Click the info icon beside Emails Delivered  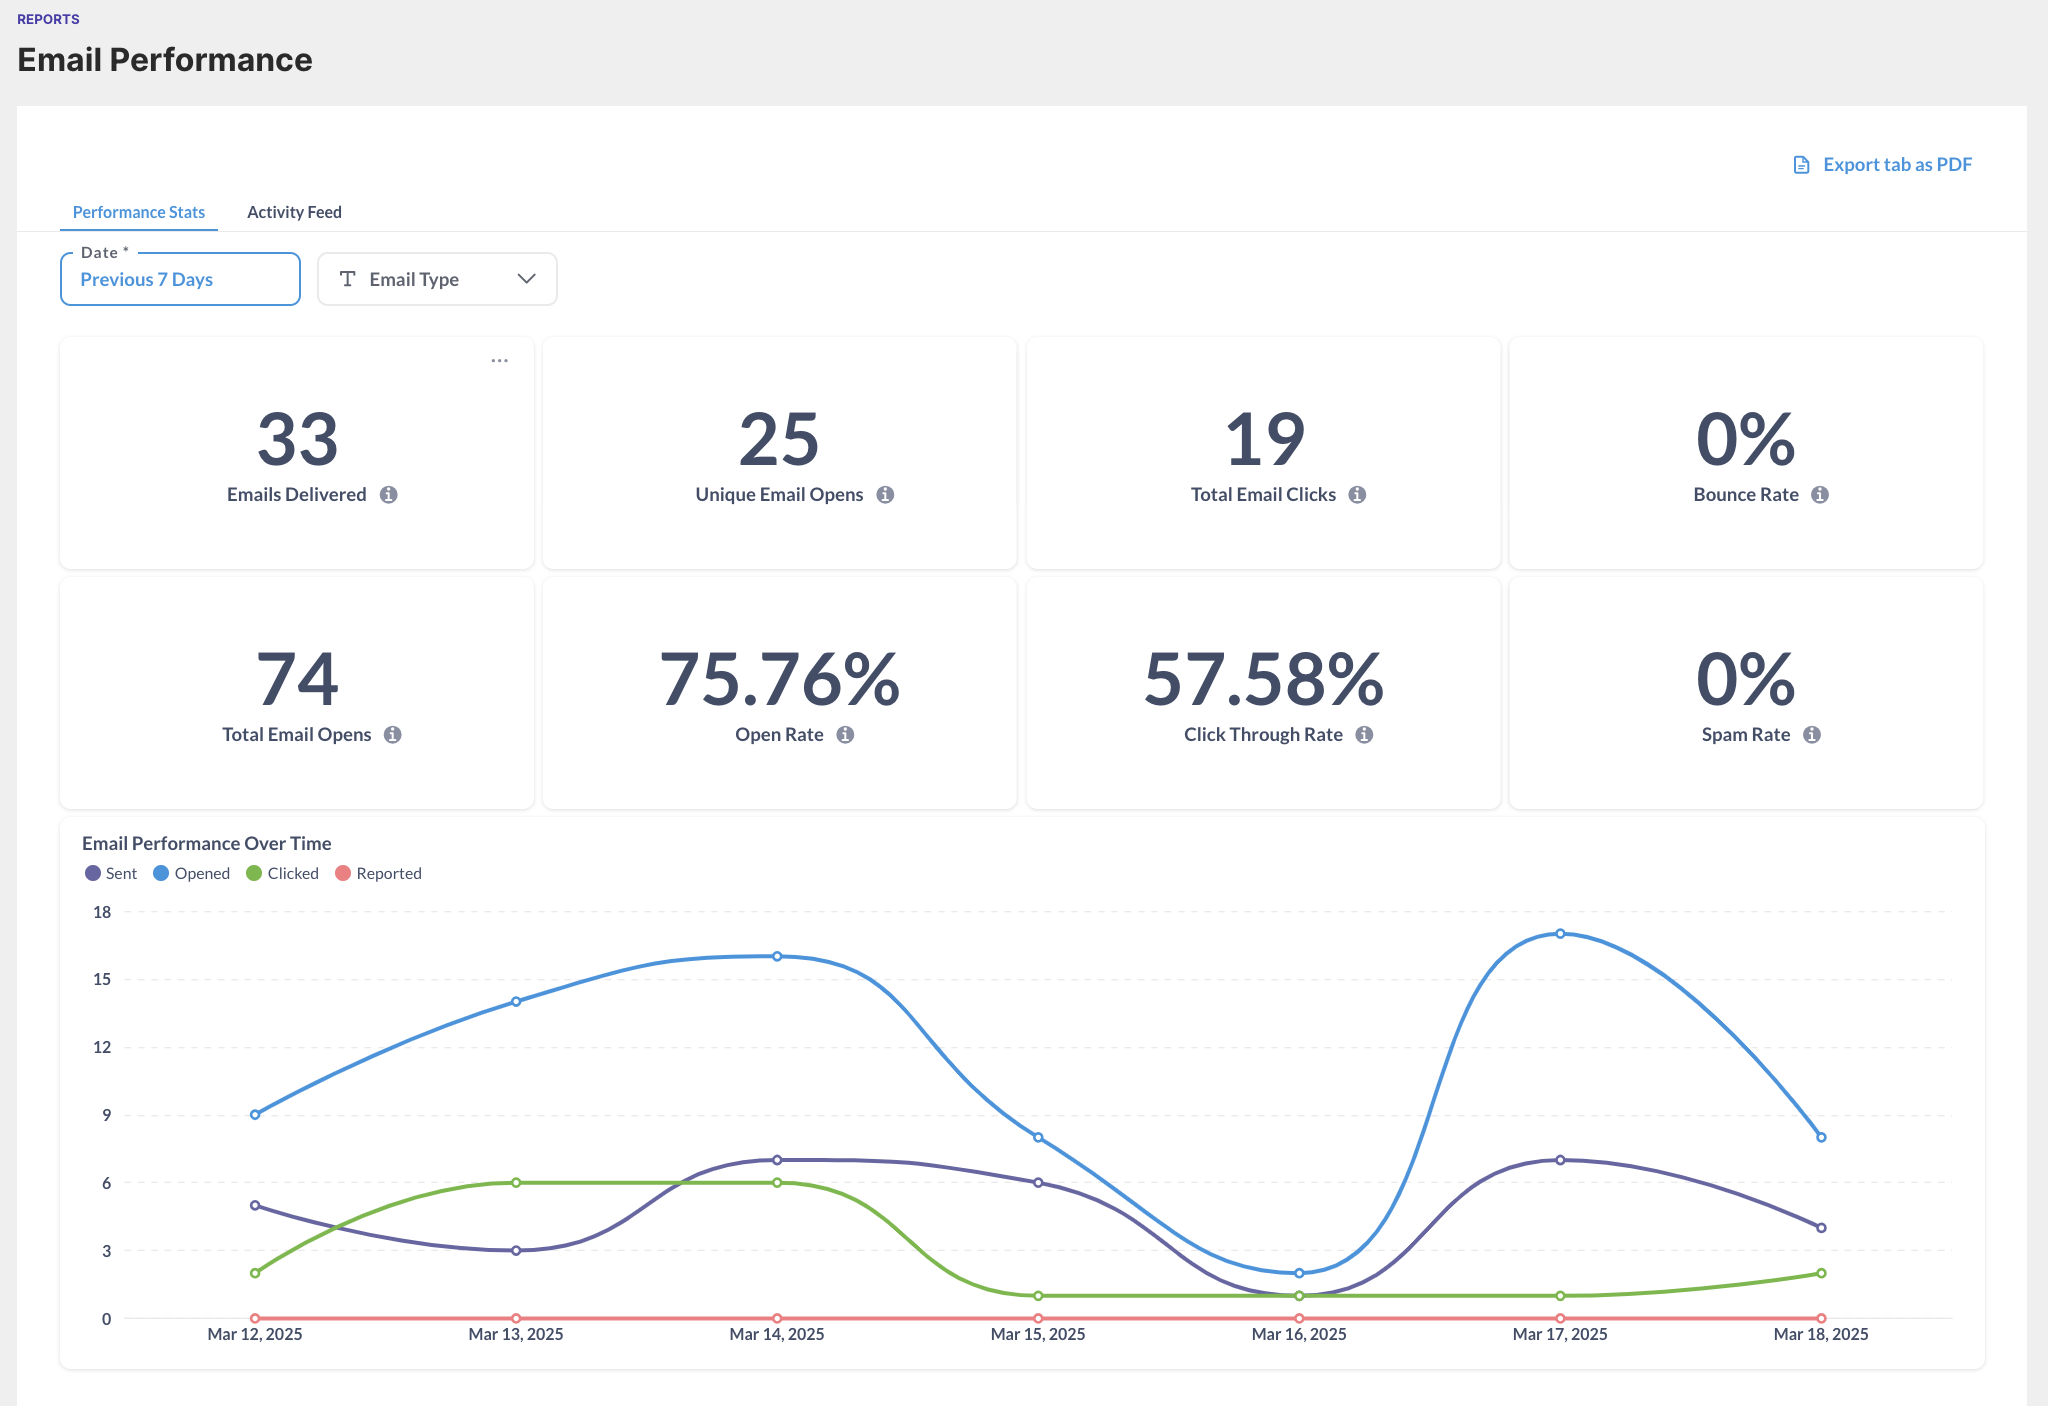click(390, 493)
